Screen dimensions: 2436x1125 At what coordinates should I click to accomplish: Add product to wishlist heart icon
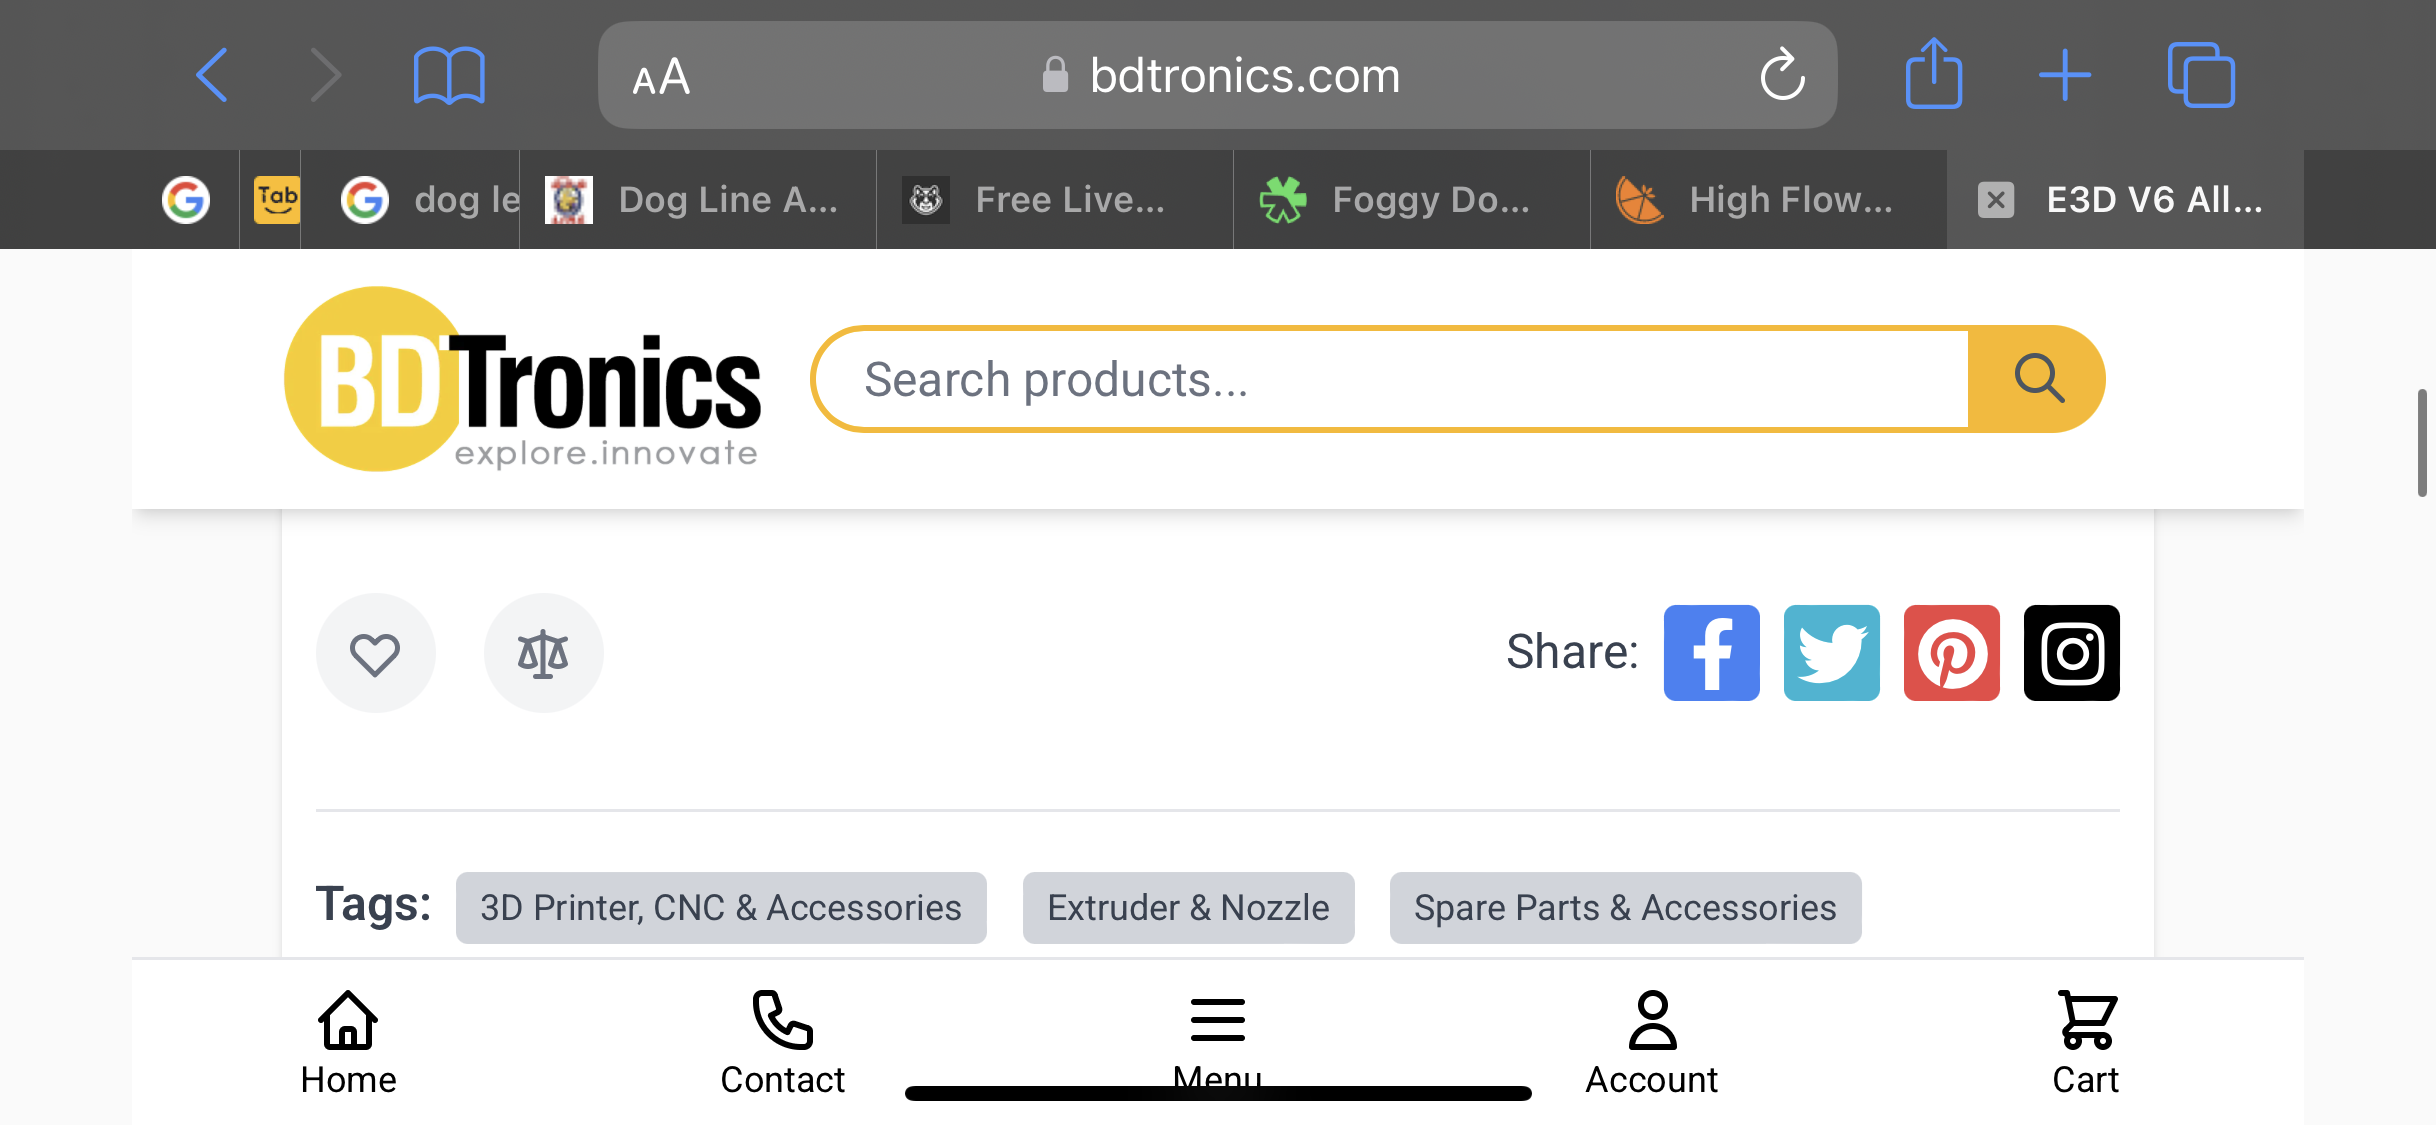pos(375,654)
